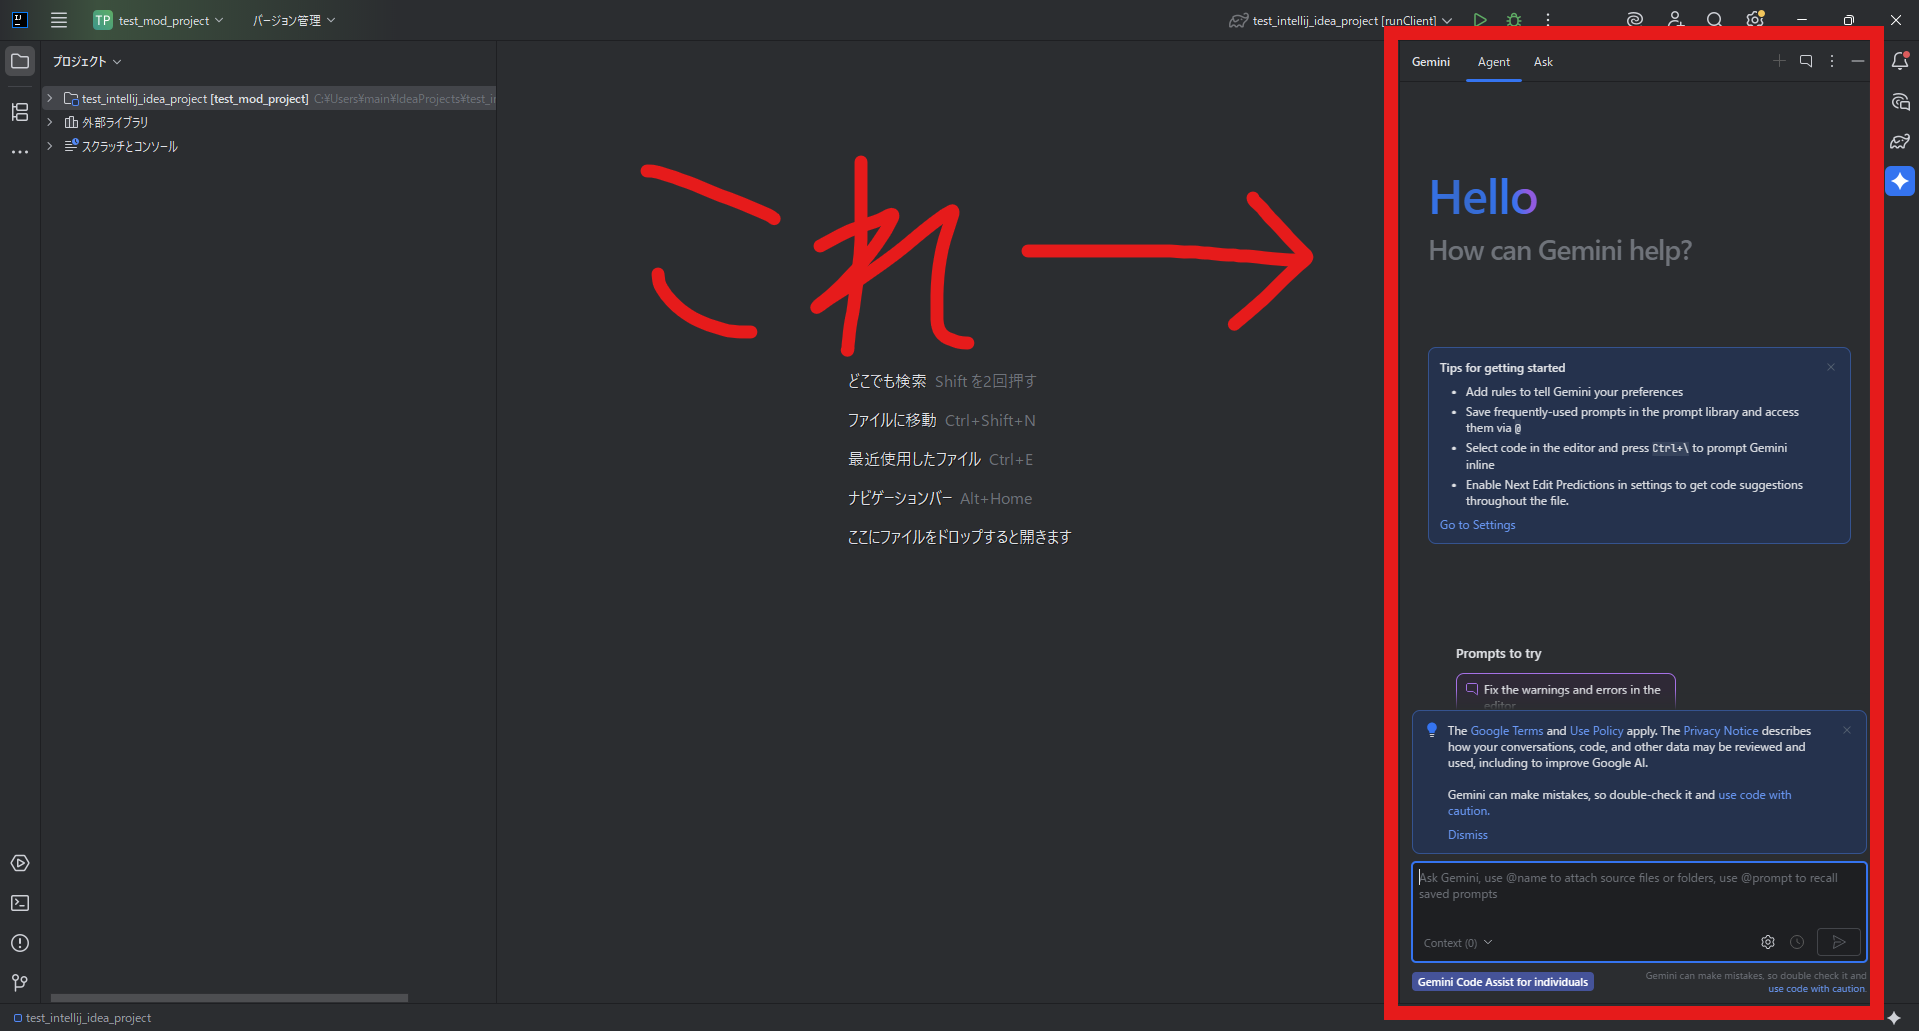Dismiss the Google Terms notice

pos(1467,834)
